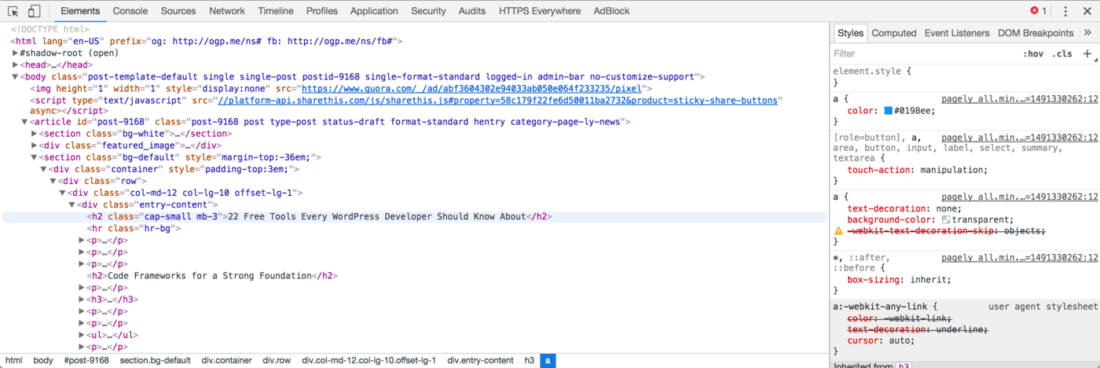Select the Elements tab

click(x=80, y=11)
